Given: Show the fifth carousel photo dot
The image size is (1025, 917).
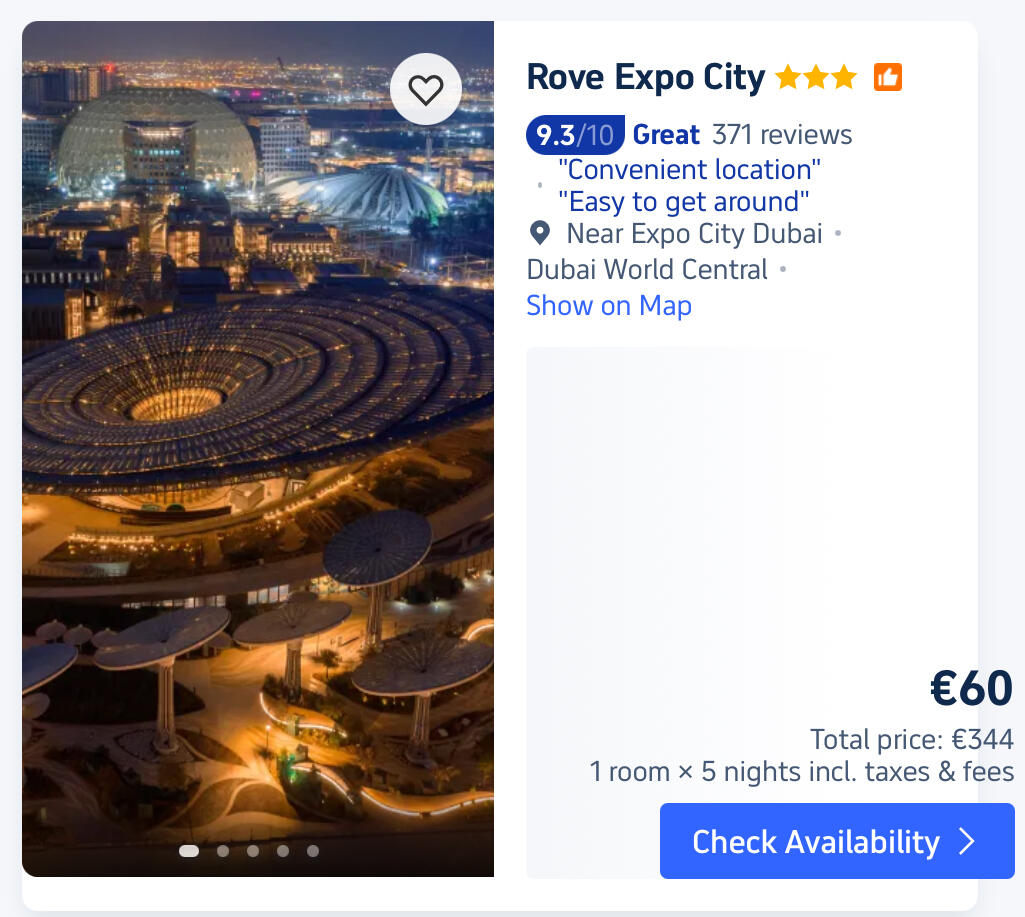Looking at the screenshot, I should (x=313, y=851).
